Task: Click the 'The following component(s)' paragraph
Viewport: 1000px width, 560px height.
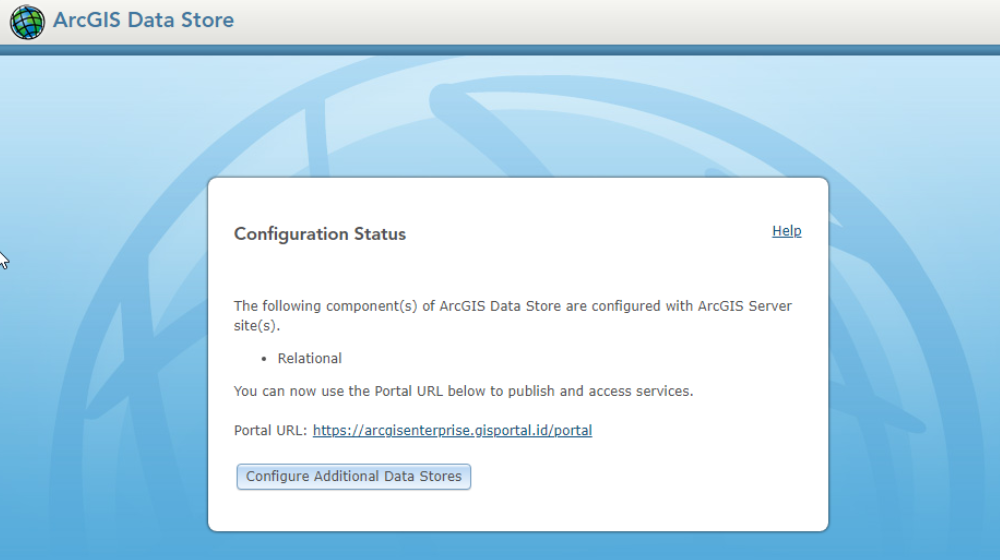Action: (513, 316)
